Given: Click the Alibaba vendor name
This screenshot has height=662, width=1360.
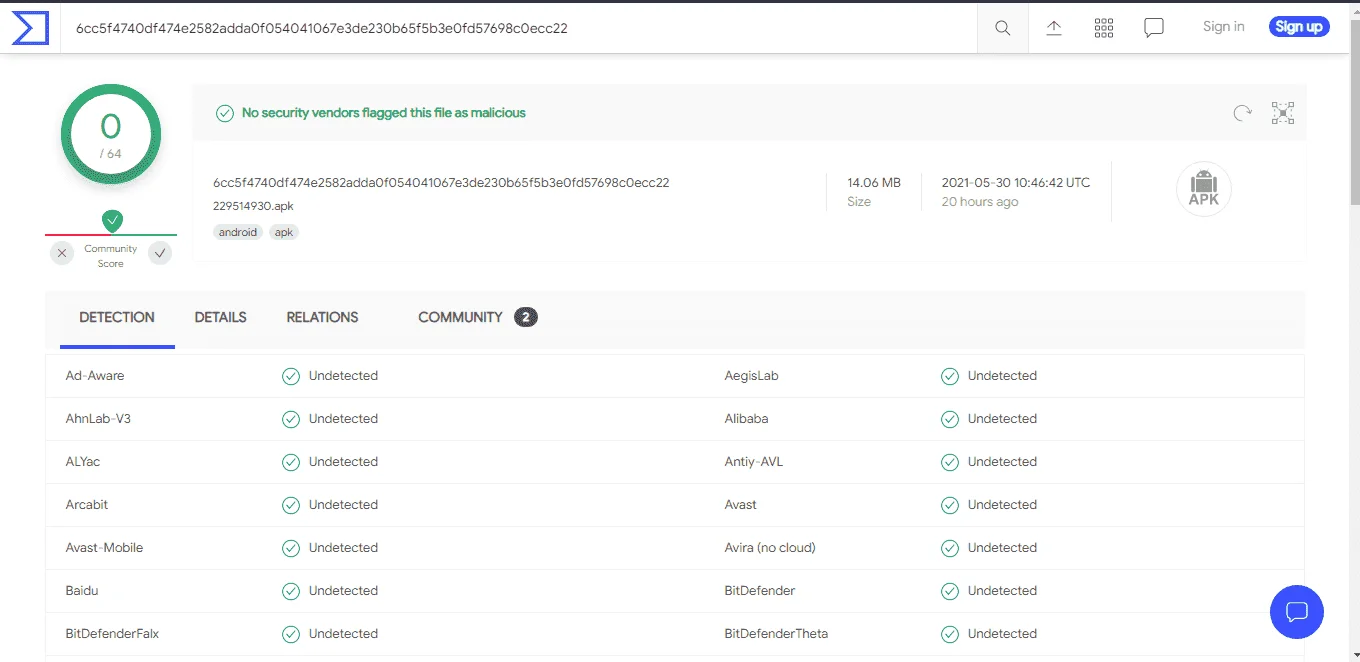Looking at the screenshot, I should click(x=746, y=419).
